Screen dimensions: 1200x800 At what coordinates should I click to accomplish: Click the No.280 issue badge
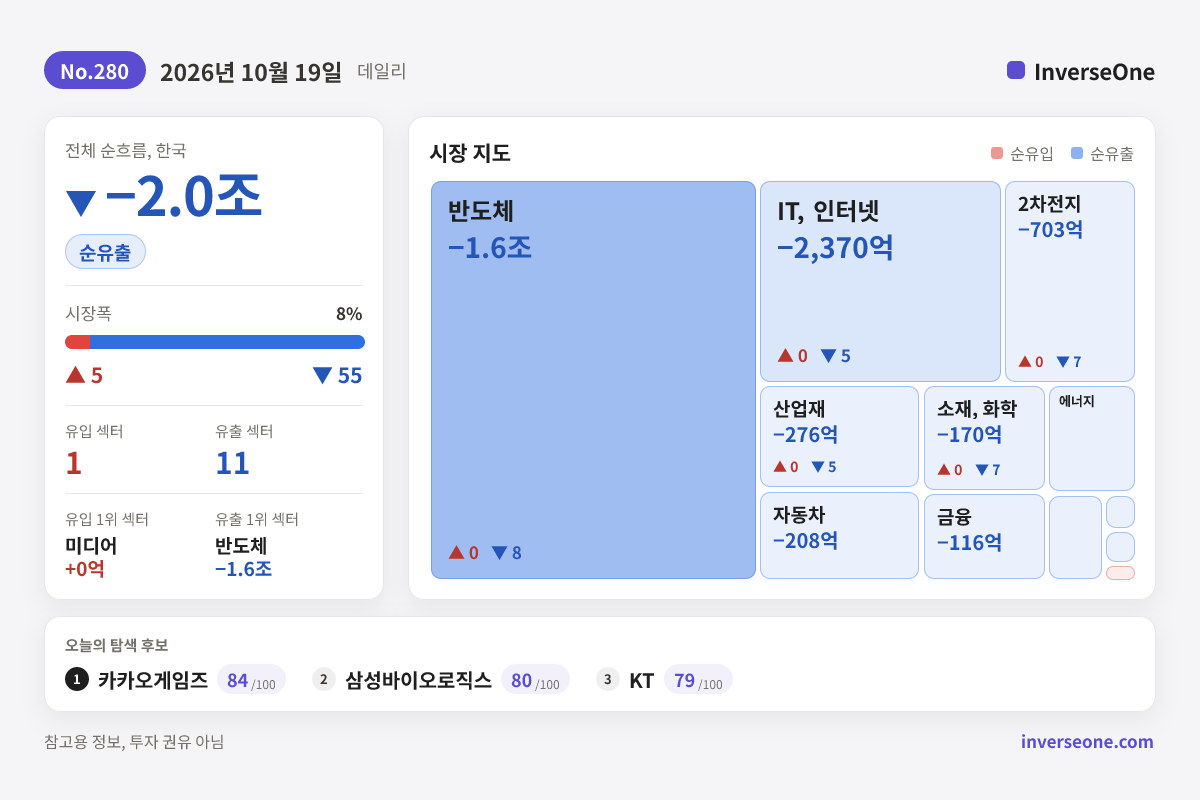click(x=95, y=71)
